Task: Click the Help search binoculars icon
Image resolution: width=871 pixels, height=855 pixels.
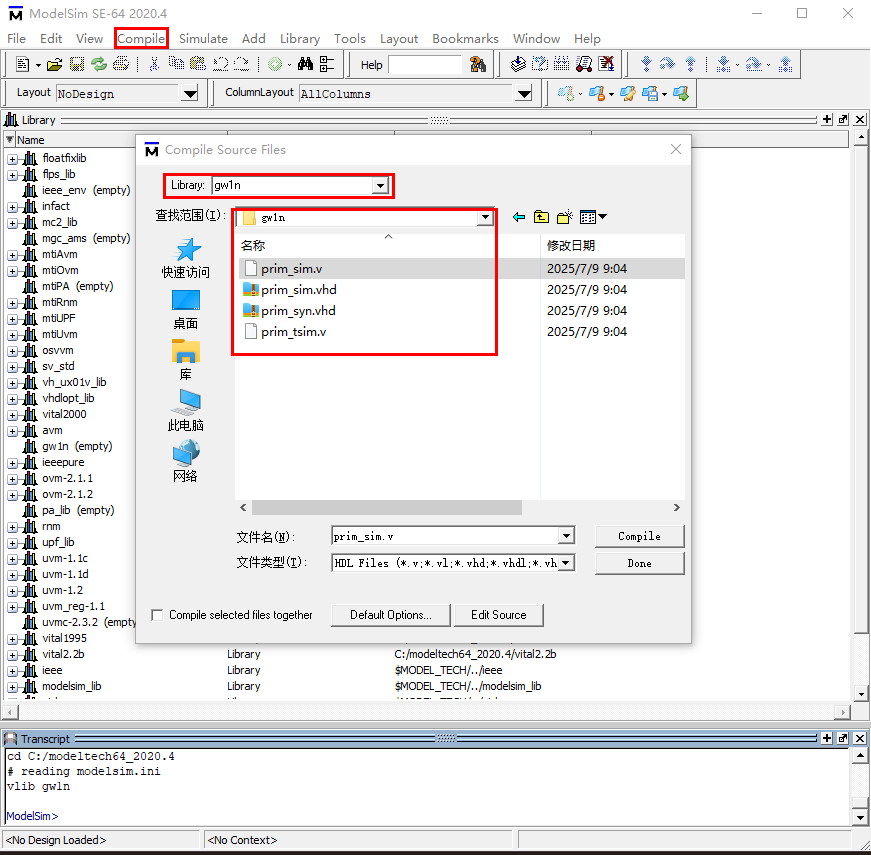Action: pyautogui.click(x=478, y=64)
